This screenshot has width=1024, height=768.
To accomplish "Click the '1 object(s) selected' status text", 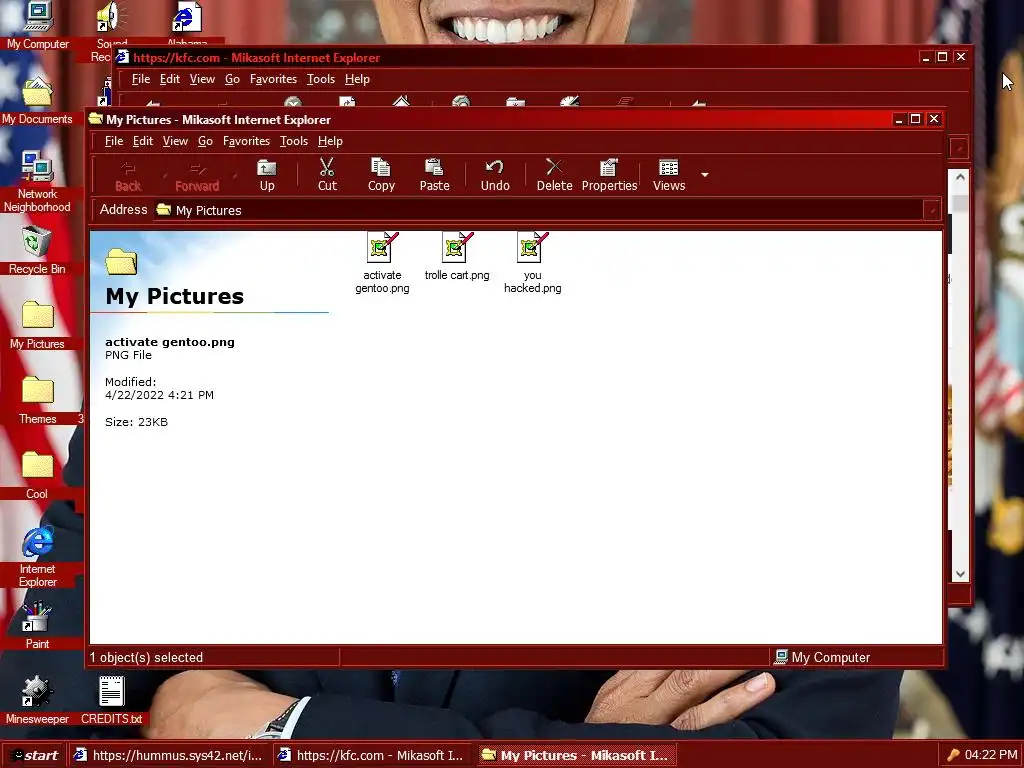I will 146,658.
